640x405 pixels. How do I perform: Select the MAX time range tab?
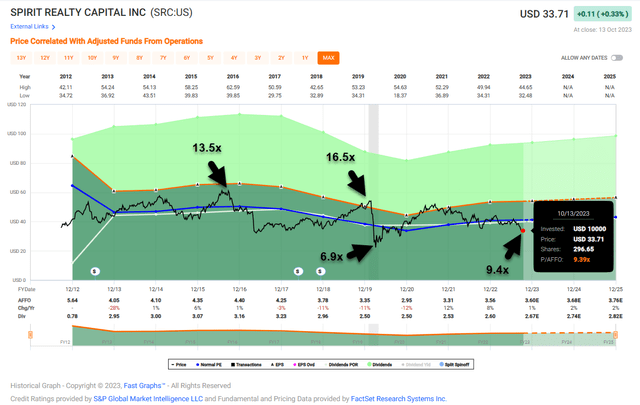pos(327,59)
